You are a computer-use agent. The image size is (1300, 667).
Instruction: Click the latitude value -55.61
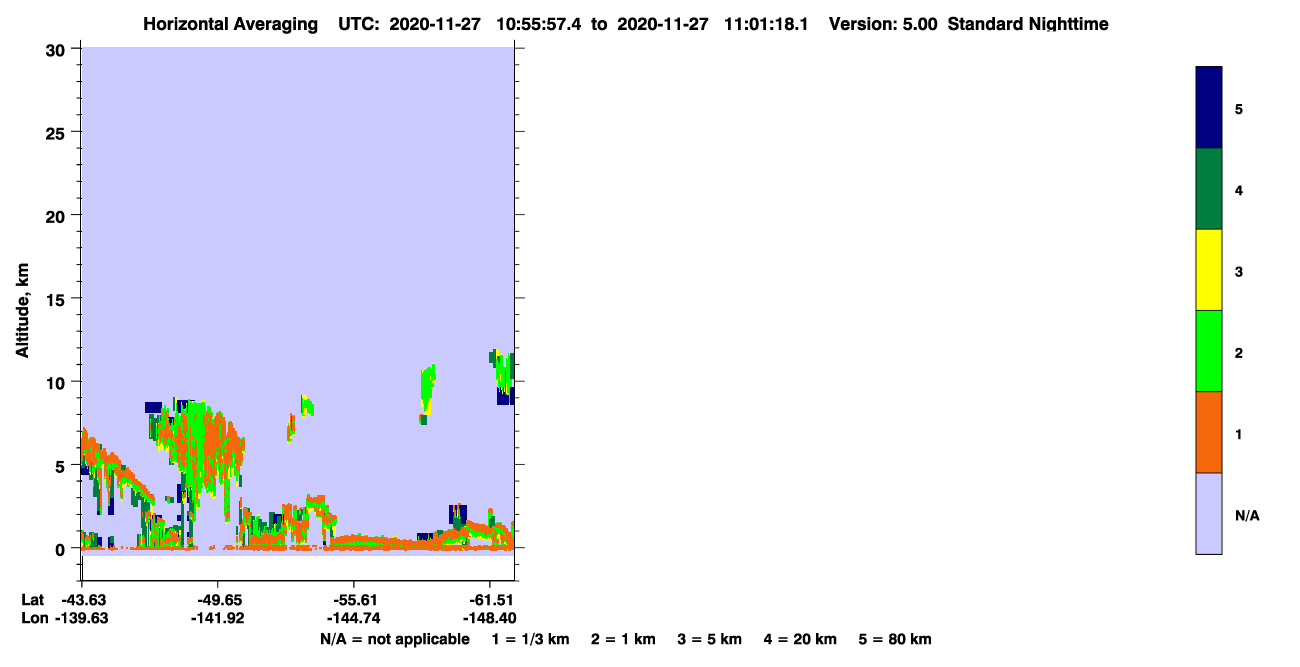click(x=354, y=600)
